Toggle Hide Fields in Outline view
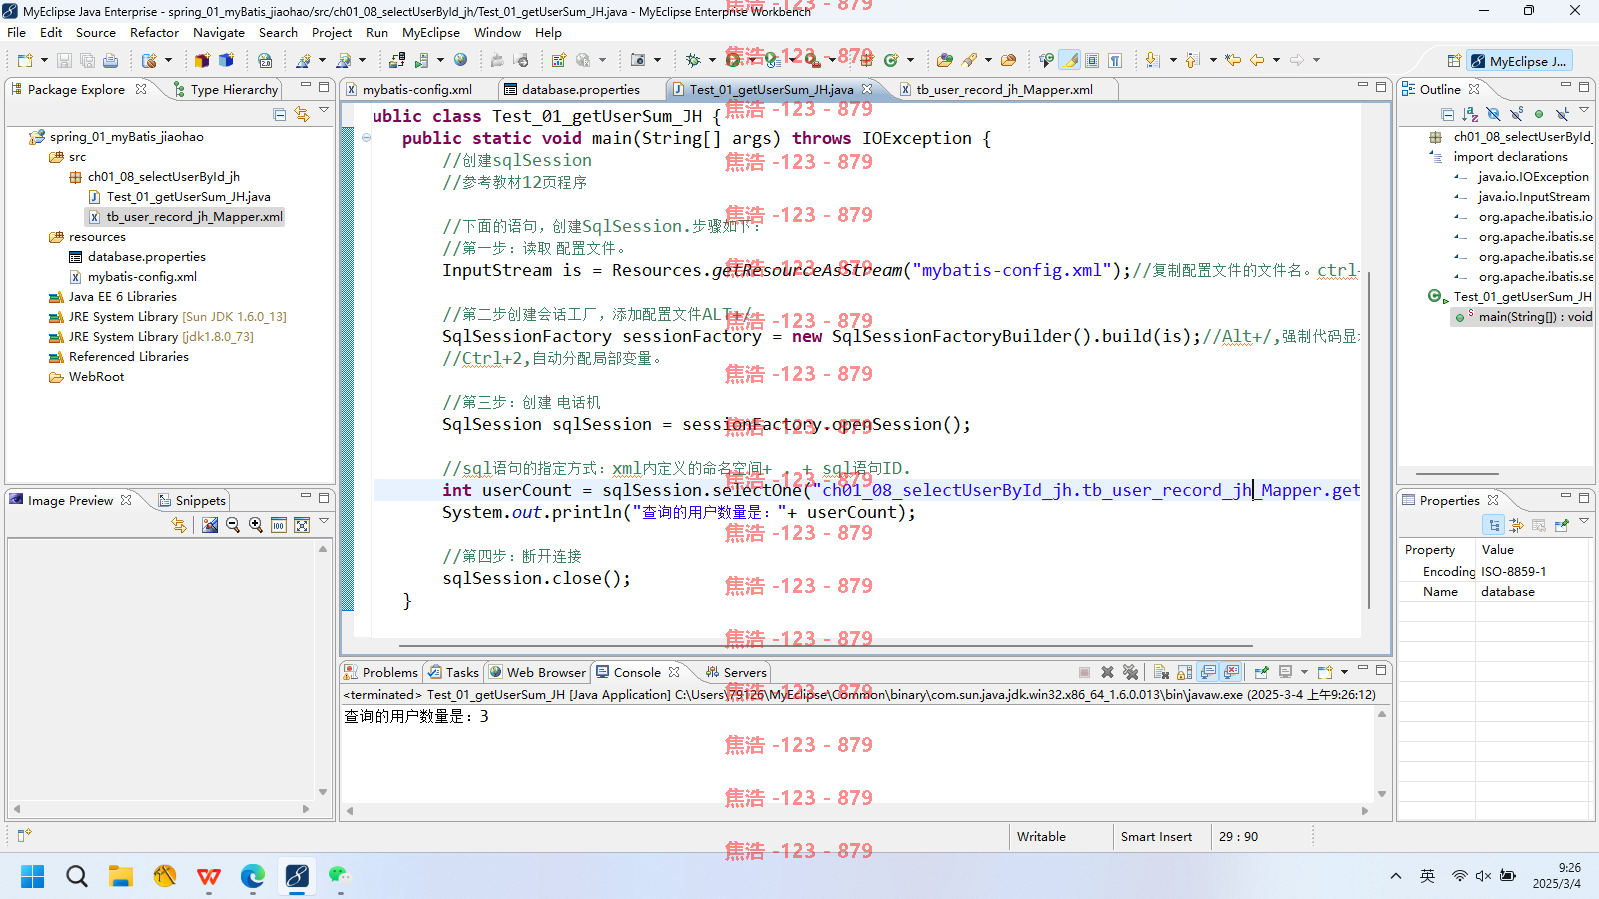The width and height of the screenshot is (1599, 899). pos(1493,114)
